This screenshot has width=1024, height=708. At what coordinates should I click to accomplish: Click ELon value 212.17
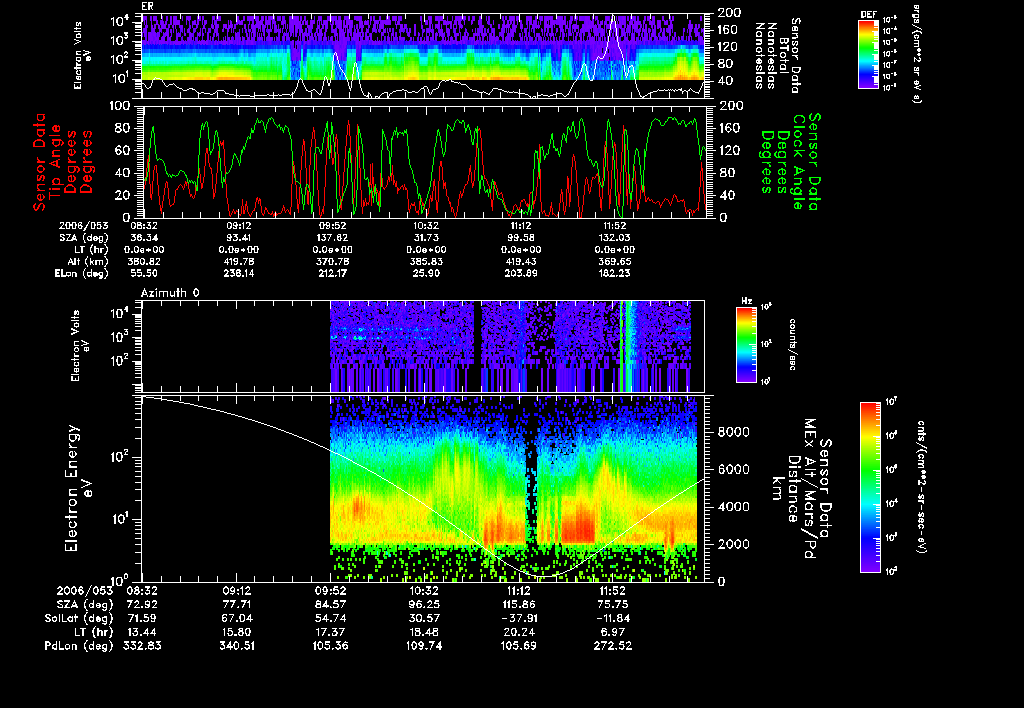point(332,273)
